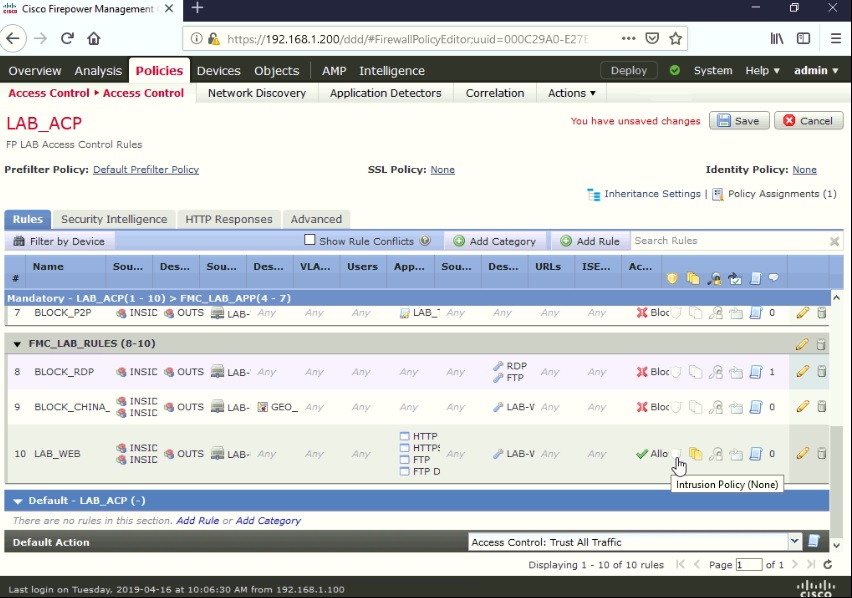The width and height of the screenshot is (852, 598).
Task: Click the comment speech-bubble header icon
Action: coord(773,279)
